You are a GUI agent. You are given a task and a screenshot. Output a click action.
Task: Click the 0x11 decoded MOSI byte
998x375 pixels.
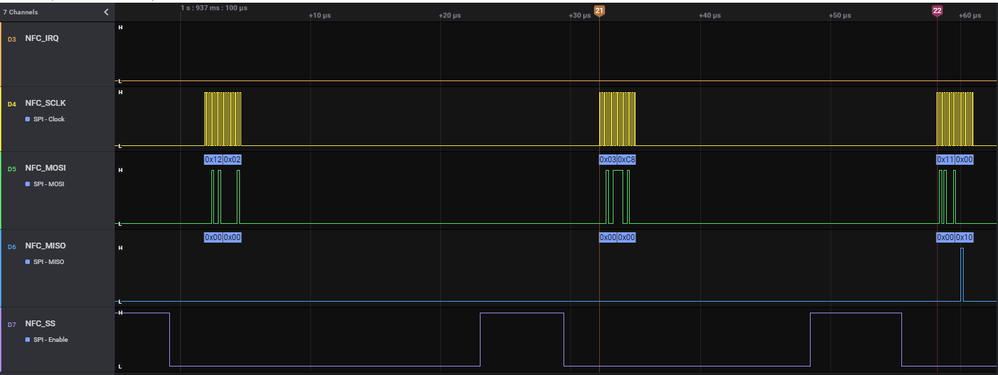click(945, 159)
